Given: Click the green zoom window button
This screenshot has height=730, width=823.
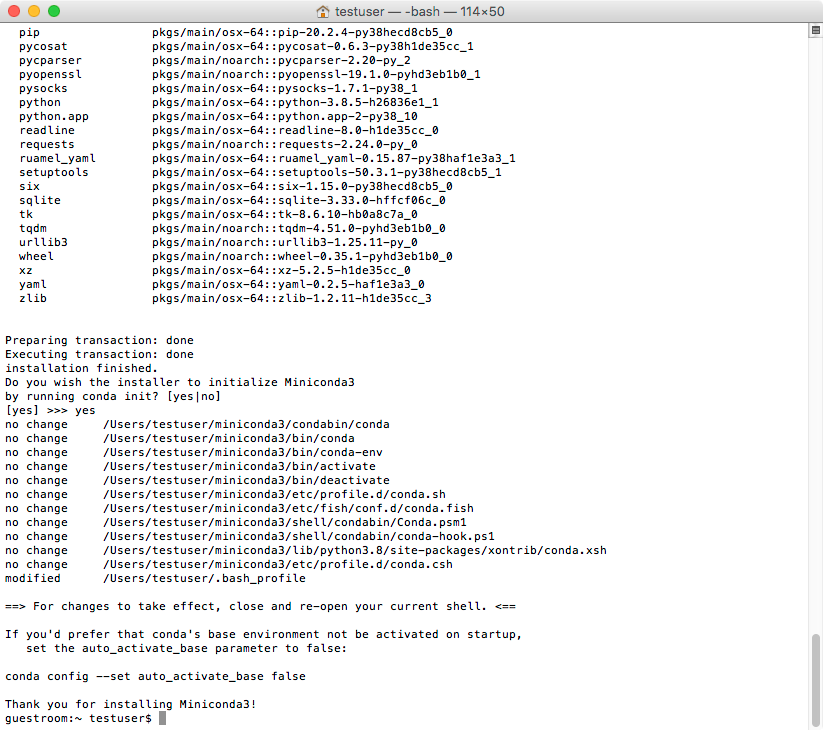Looking at the screenshot, I should click(x=54, y=11).
